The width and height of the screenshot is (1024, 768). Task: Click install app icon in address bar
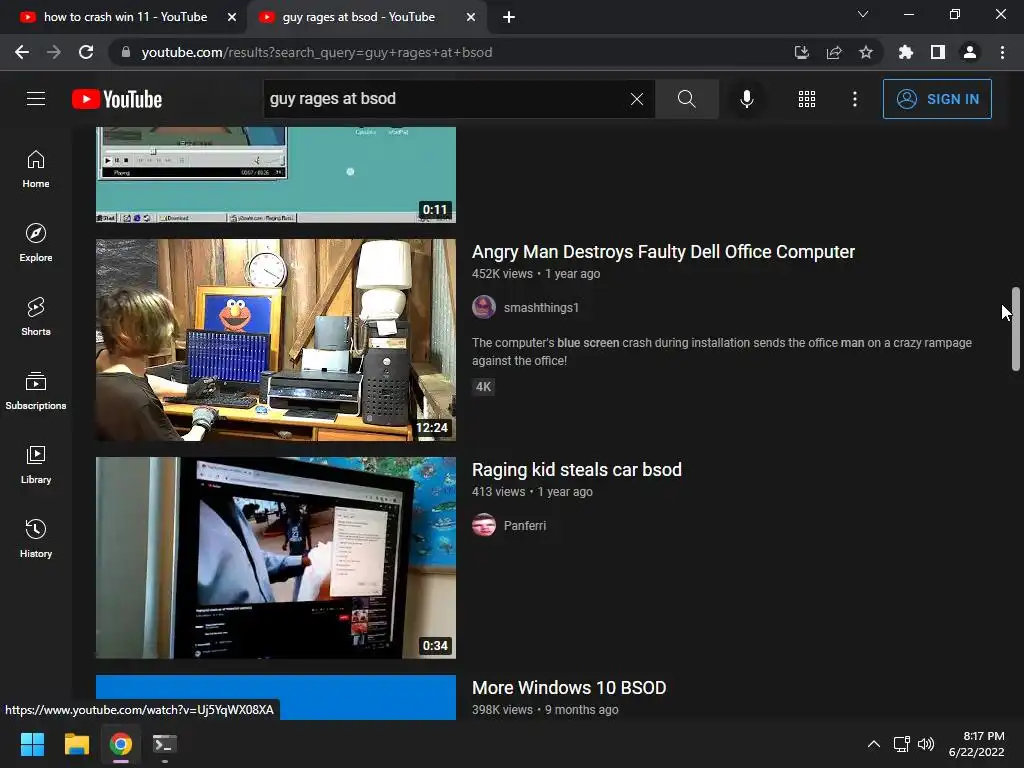click(801, 52)
